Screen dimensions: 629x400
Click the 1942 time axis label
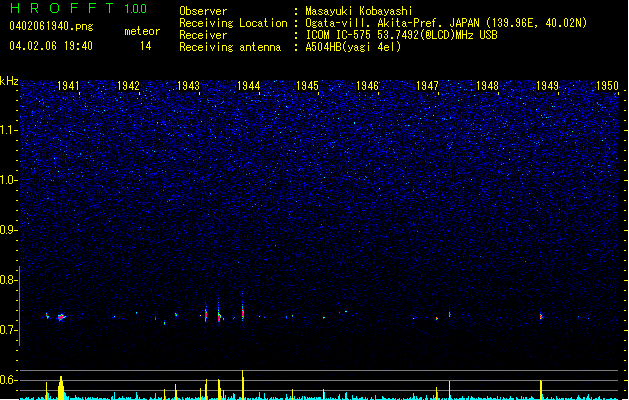coord(128,86)
